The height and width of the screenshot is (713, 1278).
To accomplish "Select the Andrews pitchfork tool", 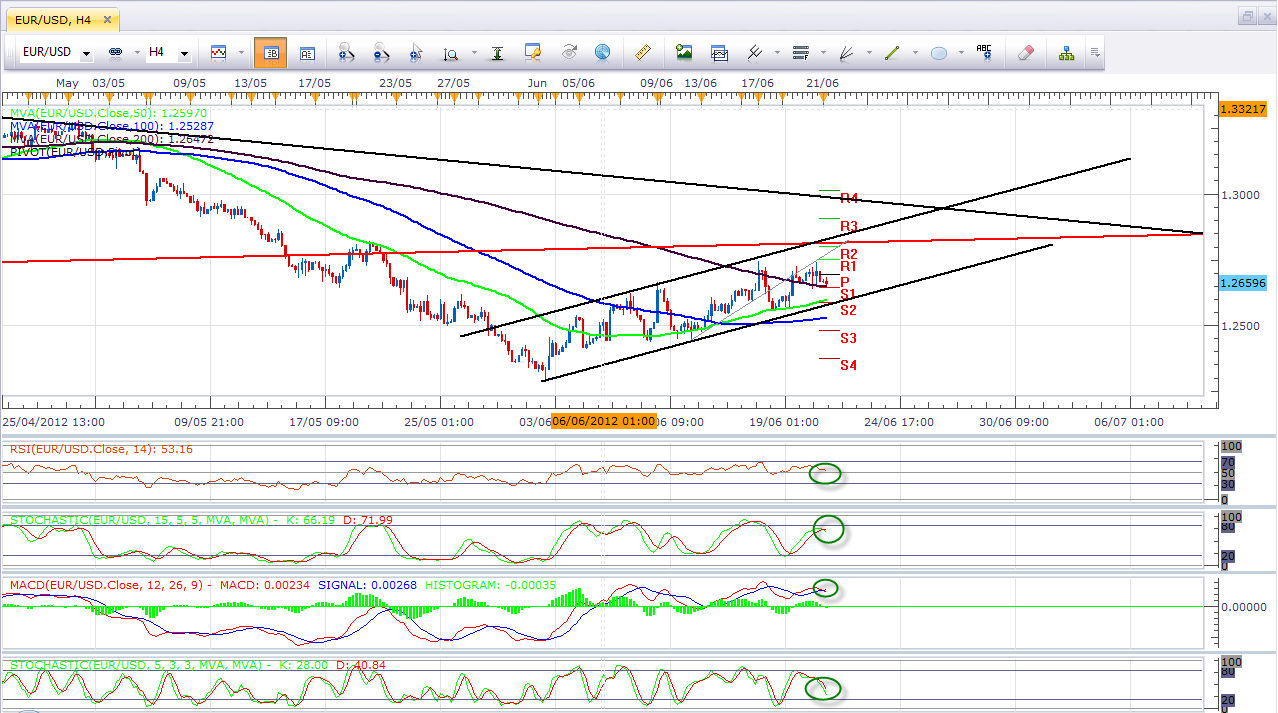I will click(x=755, y=52).
